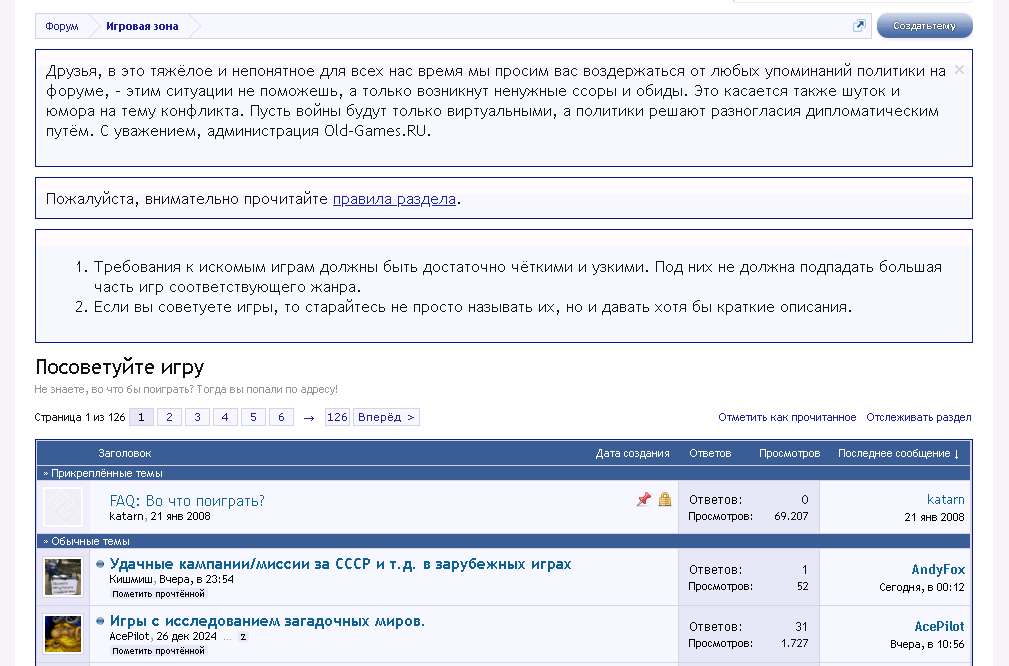Go to page 6 of the thread list

click(281, 417)
